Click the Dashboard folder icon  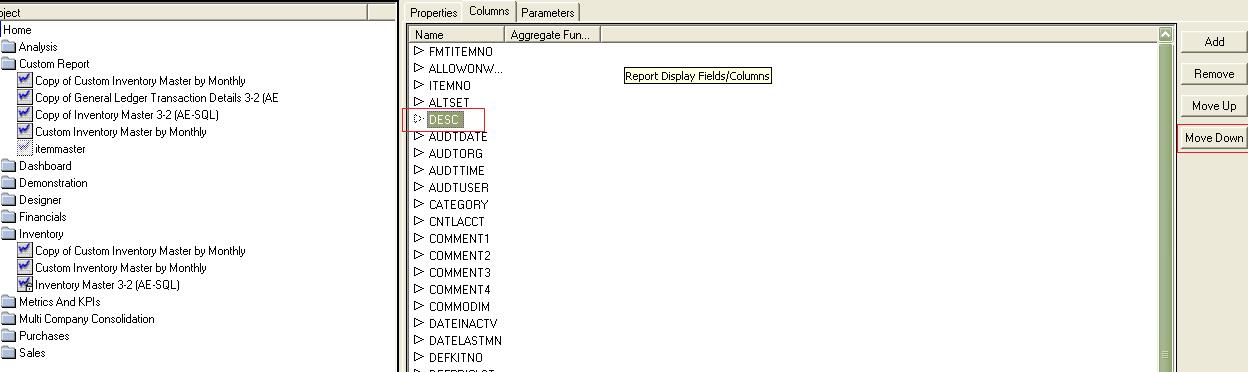tap(9, 166)
